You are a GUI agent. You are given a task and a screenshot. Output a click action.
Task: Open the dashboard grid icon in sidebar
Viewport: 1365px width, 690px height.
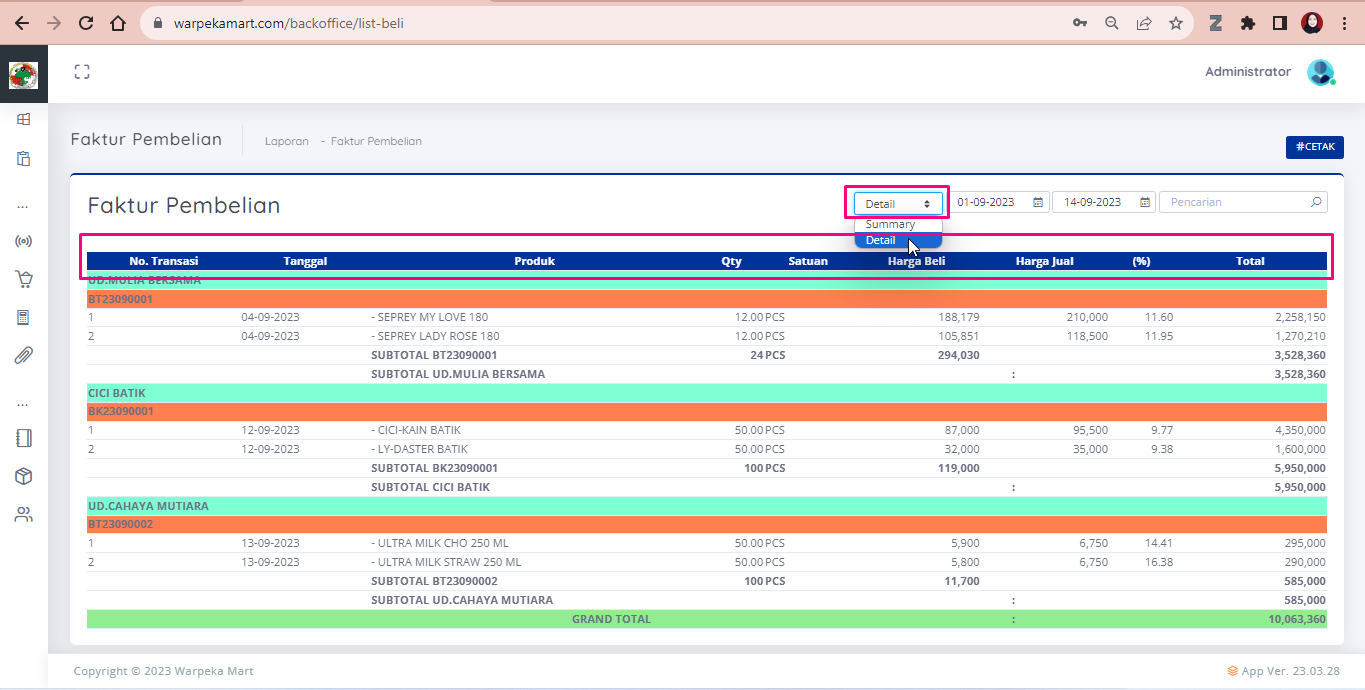pos(23,119)
